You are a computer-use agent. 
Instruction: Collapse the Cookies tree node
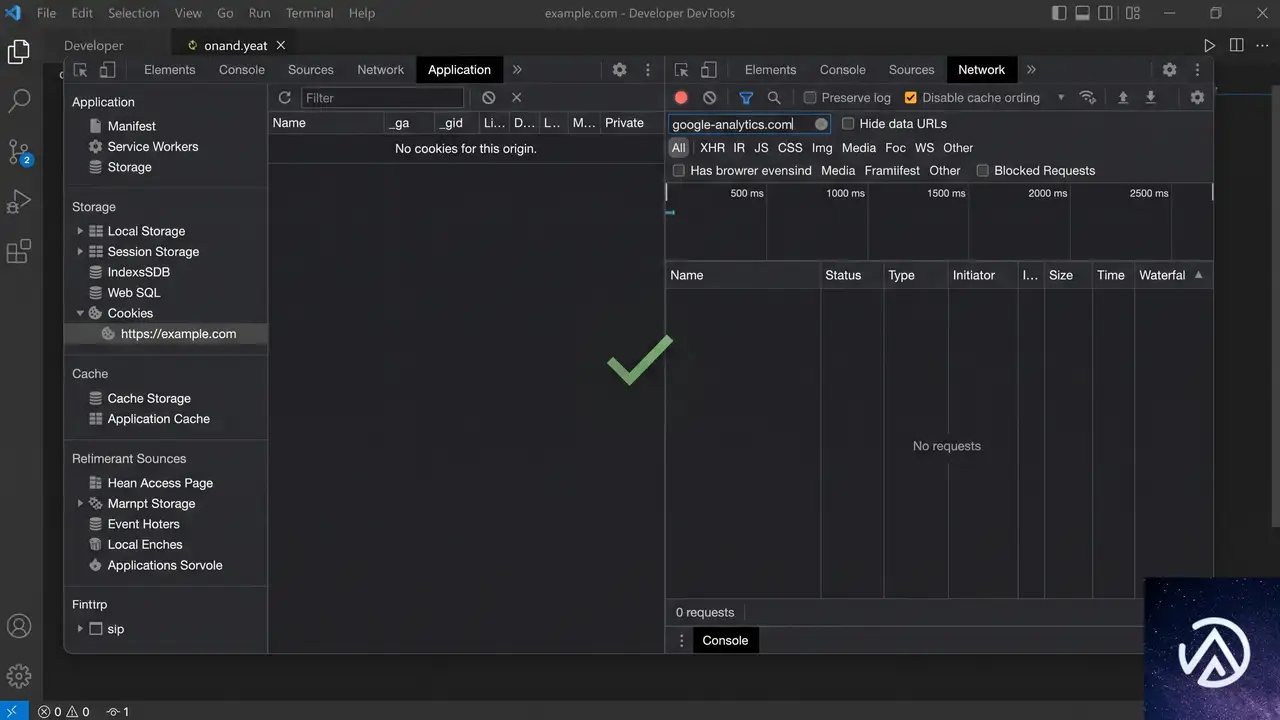tap(80, 313)
